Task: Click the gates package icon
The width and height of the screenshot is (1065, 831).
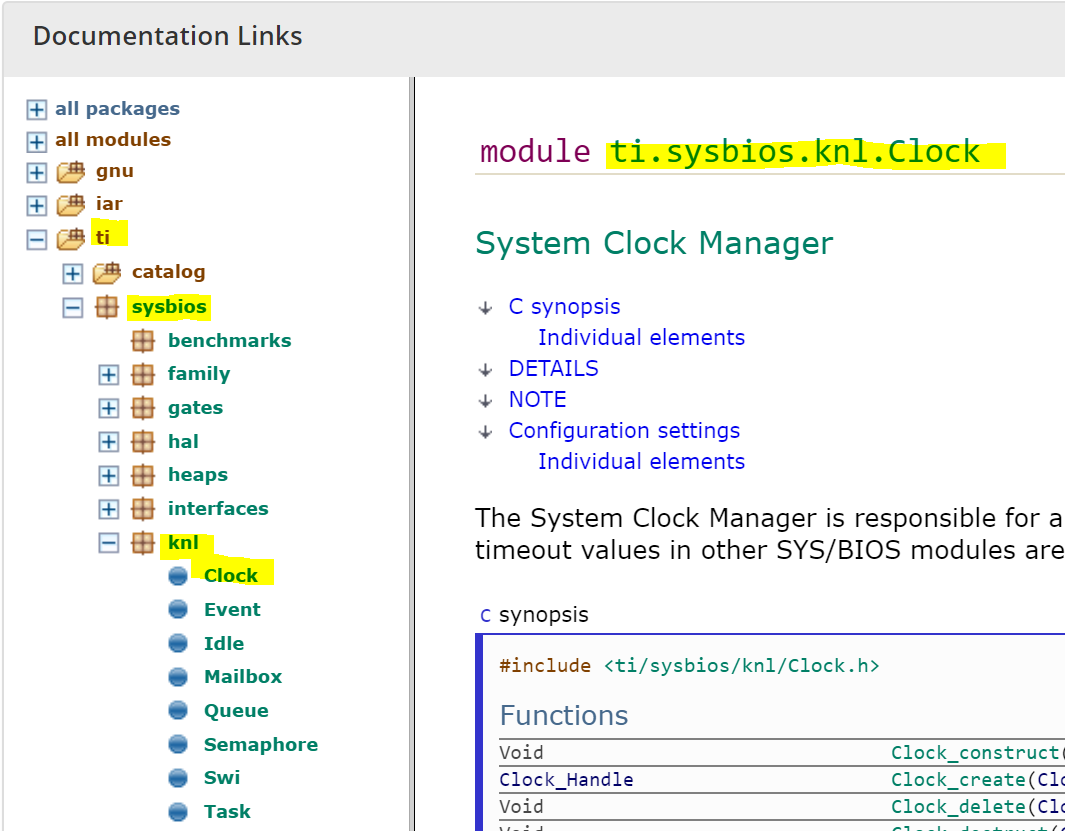Action: [143, 408]
